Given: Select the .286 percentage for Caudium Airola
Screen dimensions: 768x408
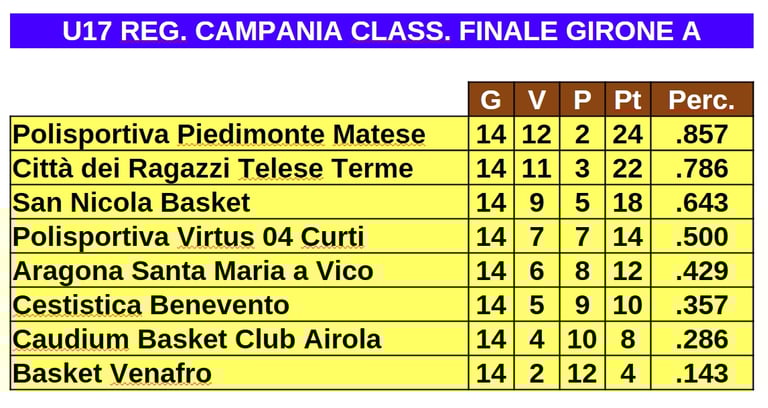Looking at the screenshot, I should pyautogui.click(x=701, y=339).
